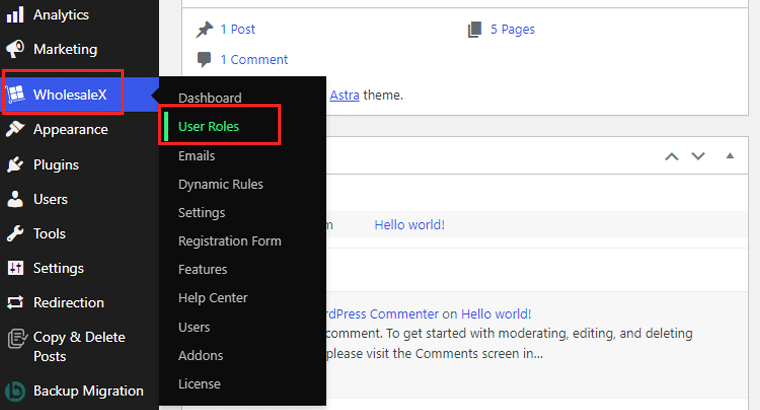Collapse the widget panel with triangle toggle
This screenshot has height=410, width=760.
pos(730,156)
